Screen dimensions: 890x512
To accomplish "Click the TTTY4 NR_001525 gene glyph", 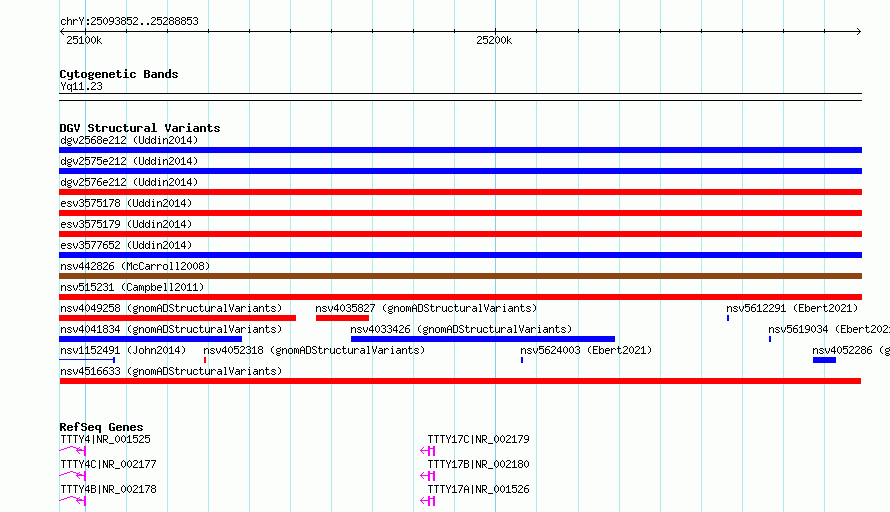I will [73, 451].
